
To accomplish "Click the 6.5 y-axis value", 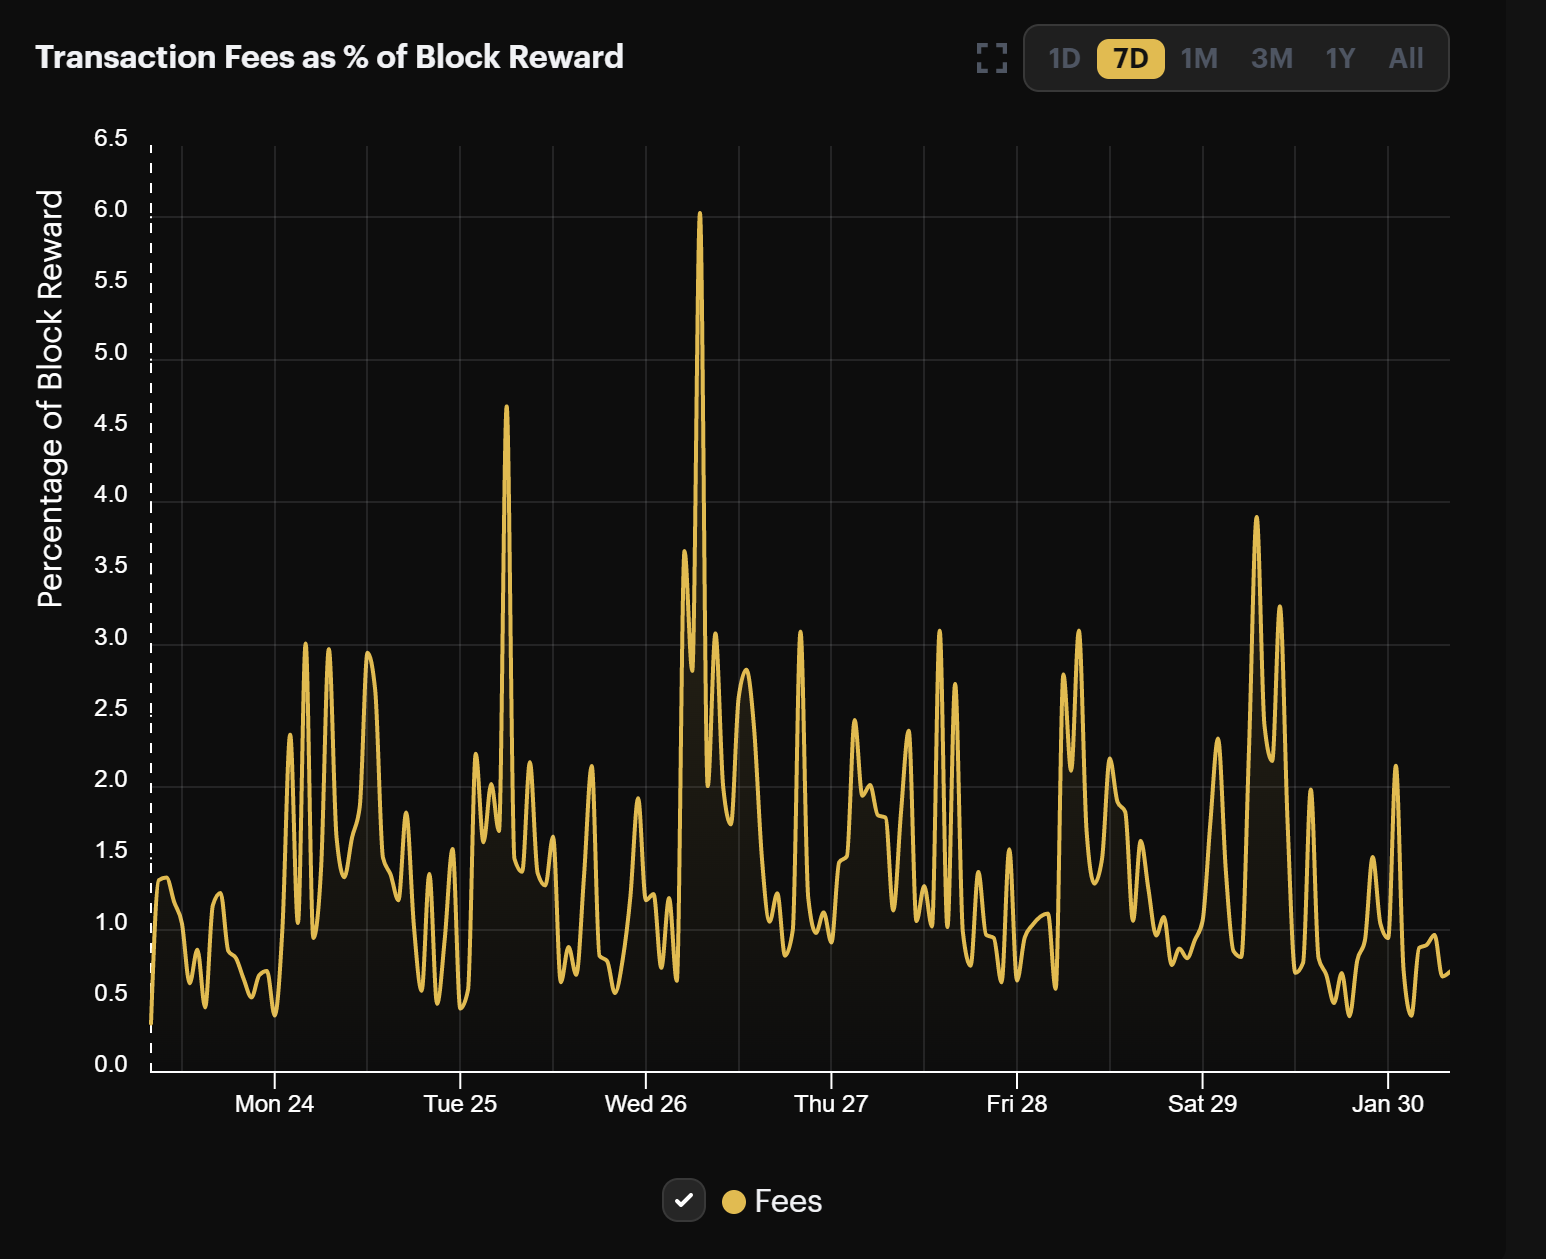I will [x=111, y=138].
